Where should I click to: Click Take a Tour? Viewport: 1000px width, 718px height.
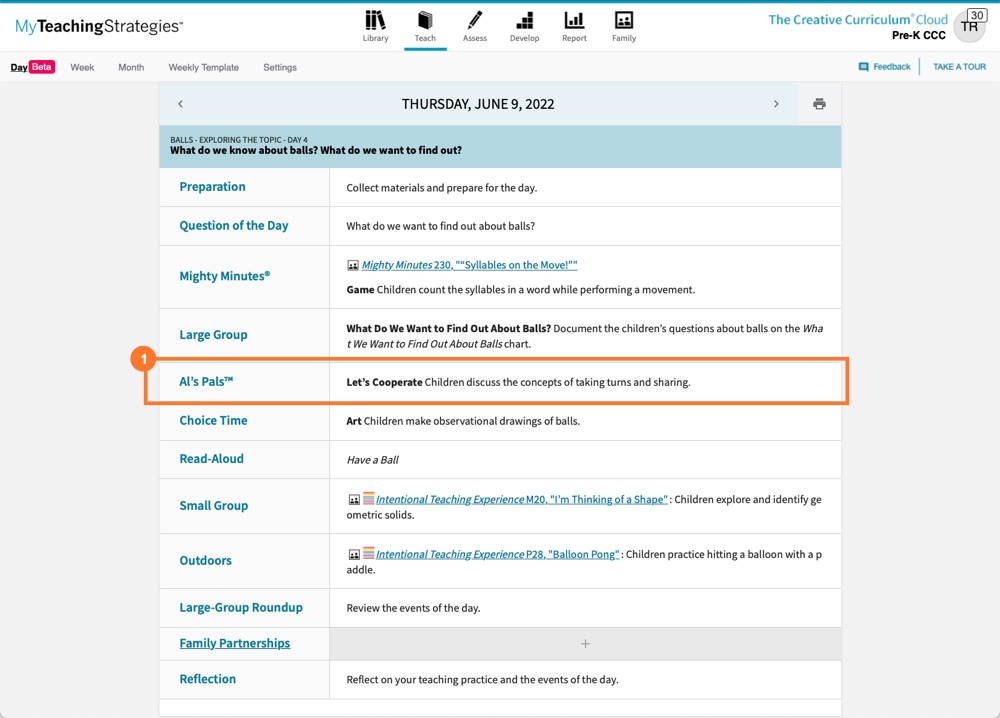959,67
